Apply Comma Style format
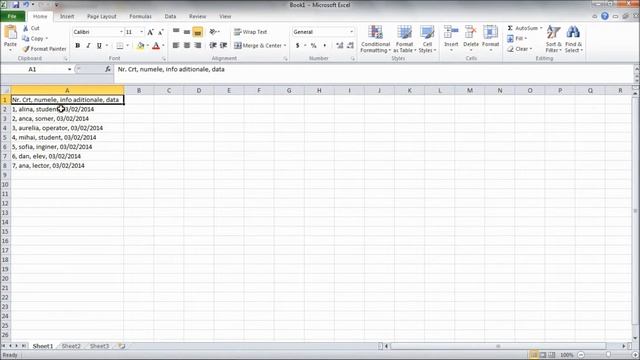 (x=324, y=45)
